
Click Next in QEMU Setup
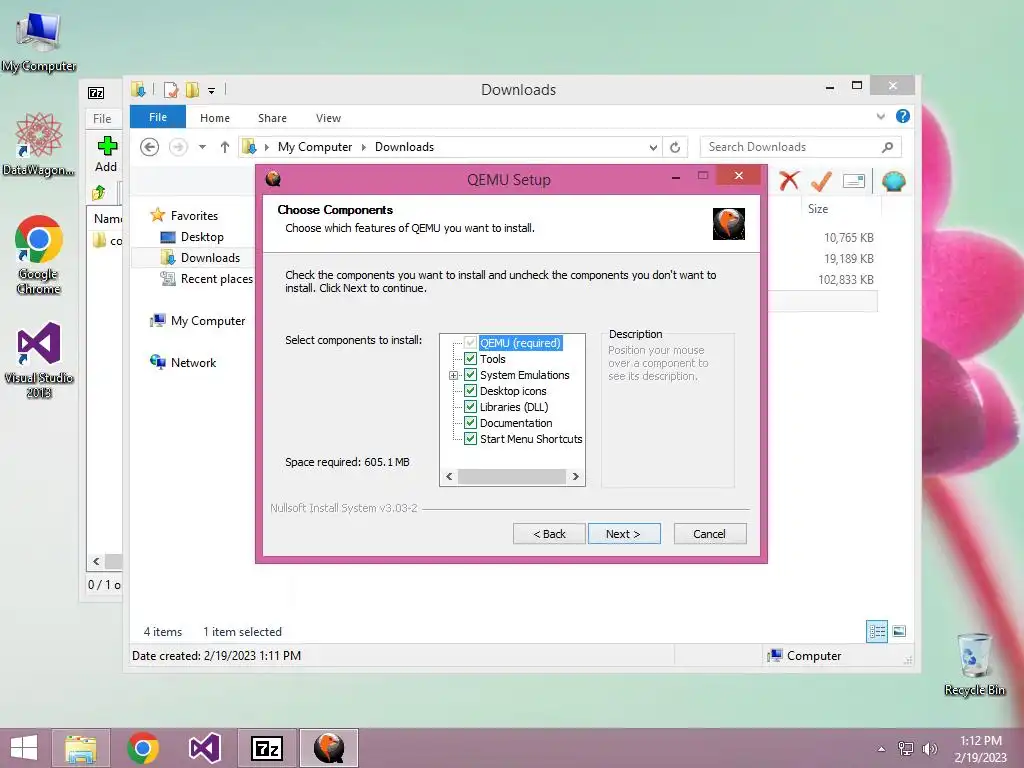click(624, 534)
